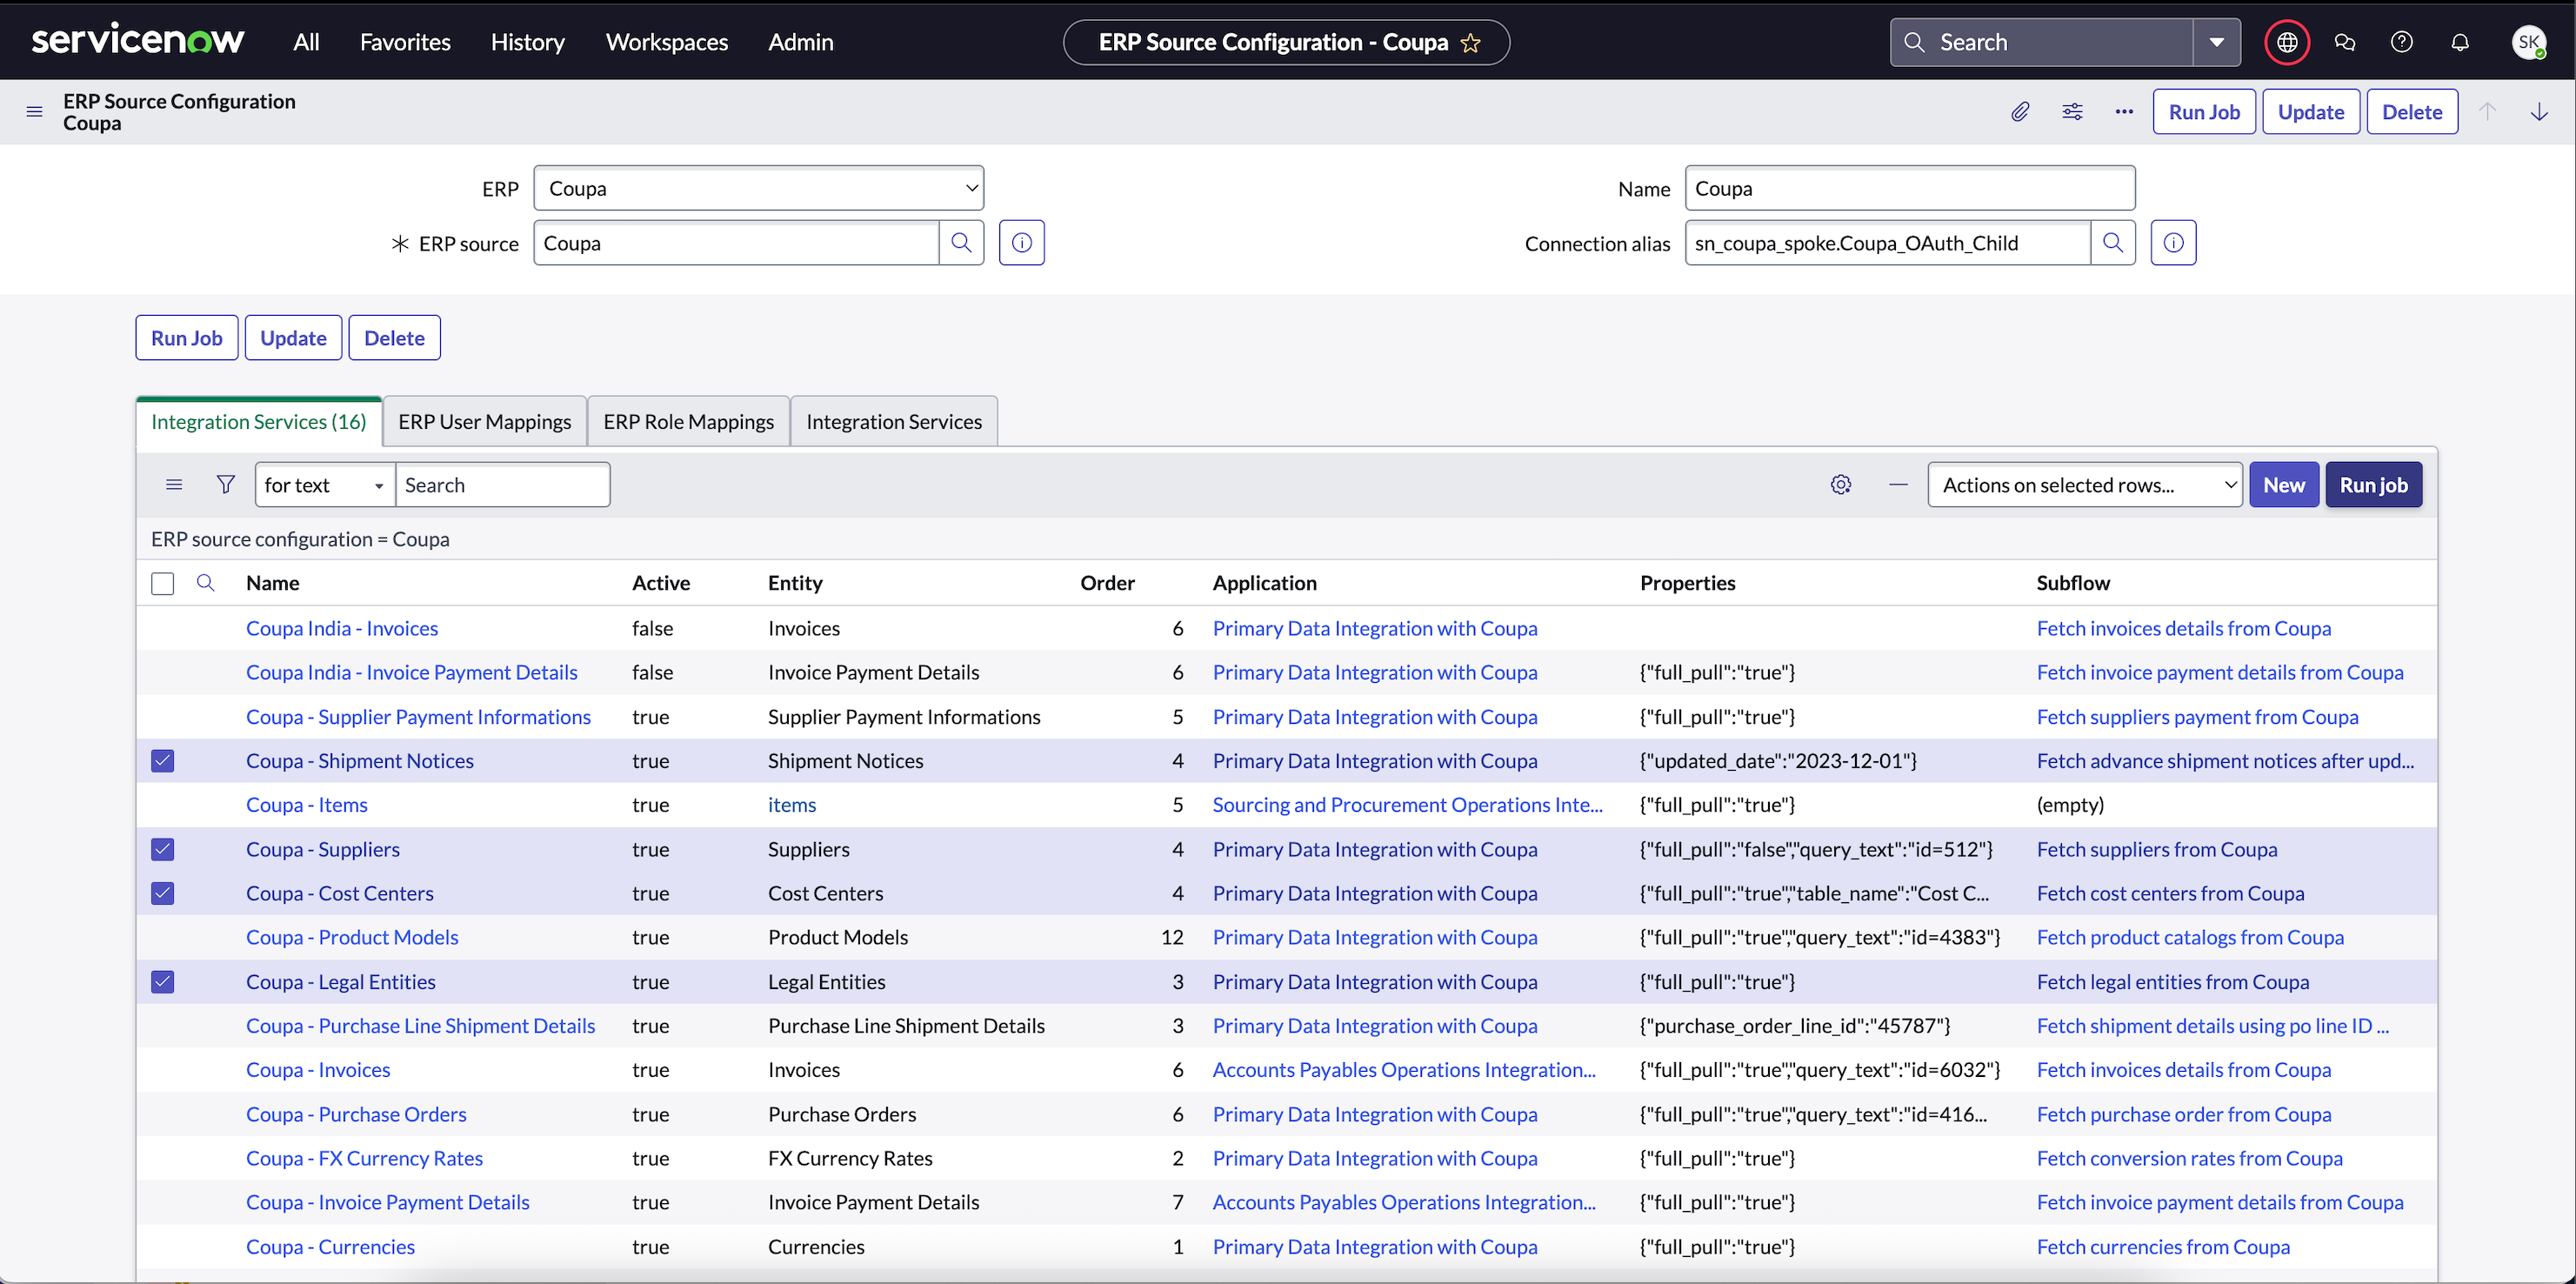Open the Favorites menu
The width and height of the screenshot is (2576, 1284).
pos(405,42)
